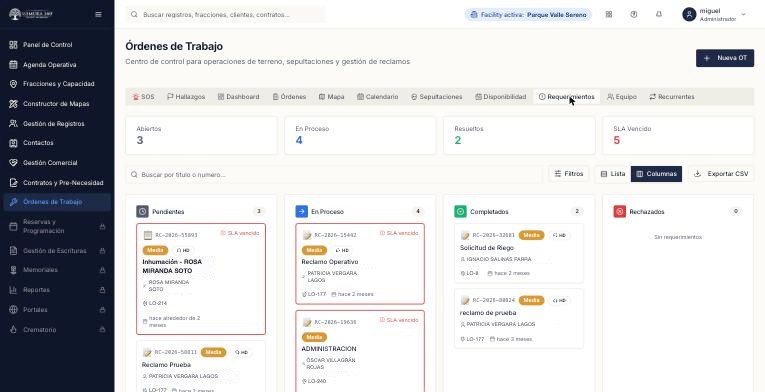Click the Portales lock icon
This screenshot has height=392, width=765.
[x=102, y=310]
